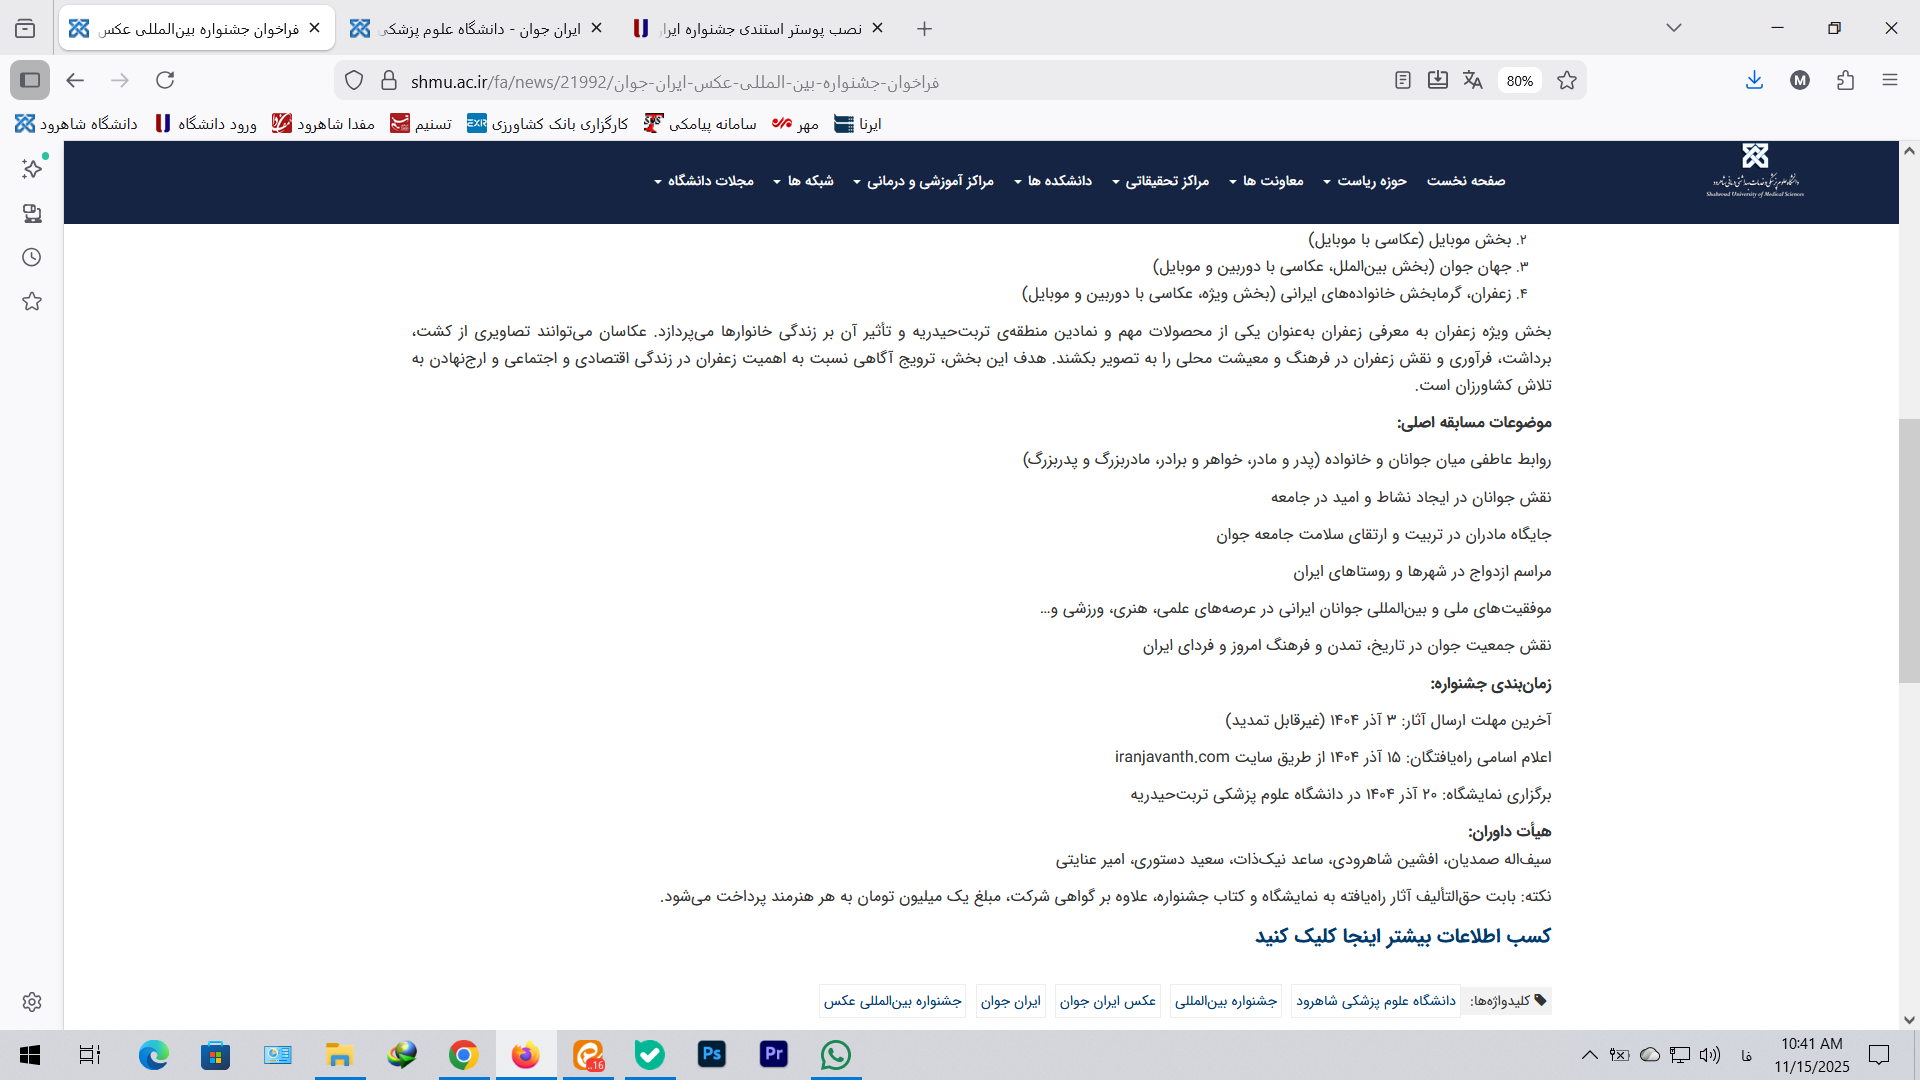Screen dimensions: 1920x1080
Task: Open sidebar history clock icon
Action: pyautogui.click(x=32, y=257)
